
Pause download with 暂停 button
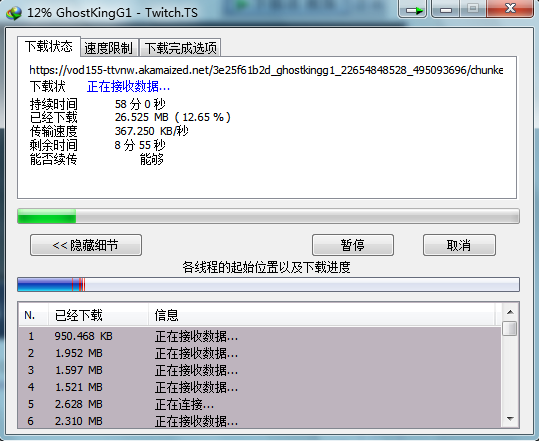click(x=353, y=245)
